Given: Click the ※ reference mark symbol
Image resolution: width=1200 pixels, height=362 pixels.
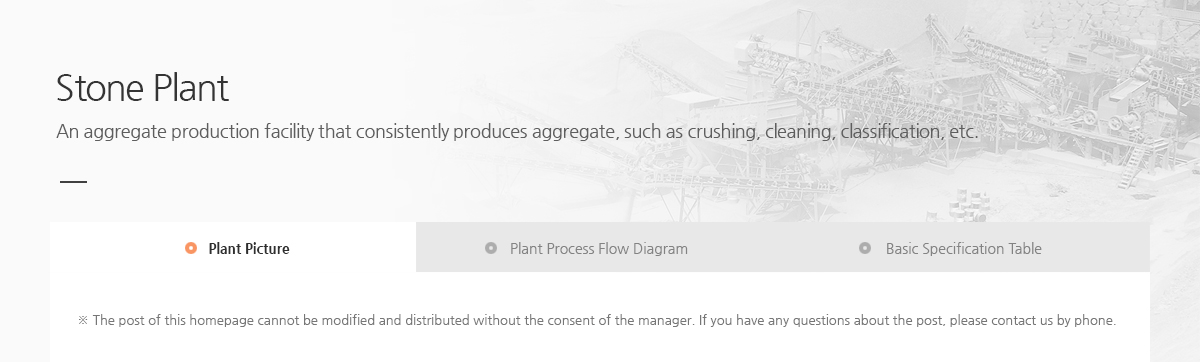Looking at the screenshot, I should (83, 321).
